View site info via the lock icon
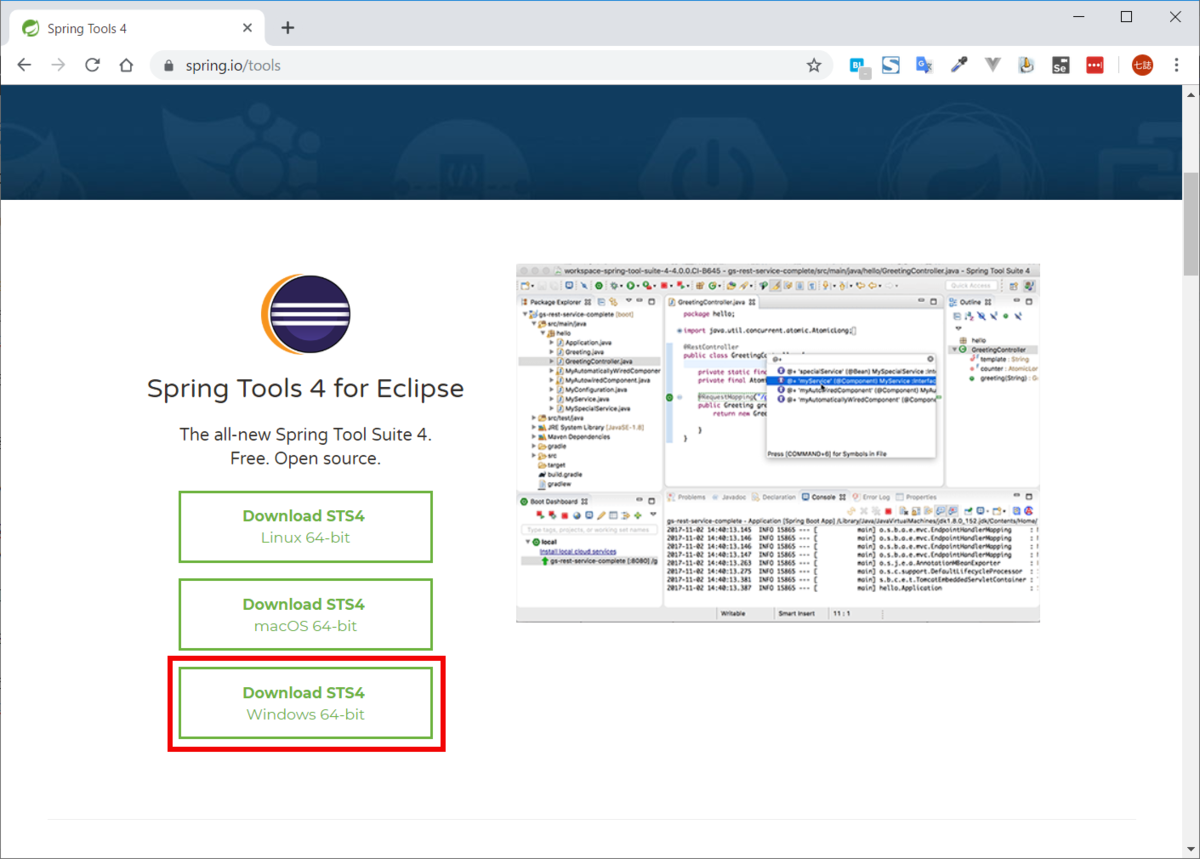 click(x=168, y=65)
